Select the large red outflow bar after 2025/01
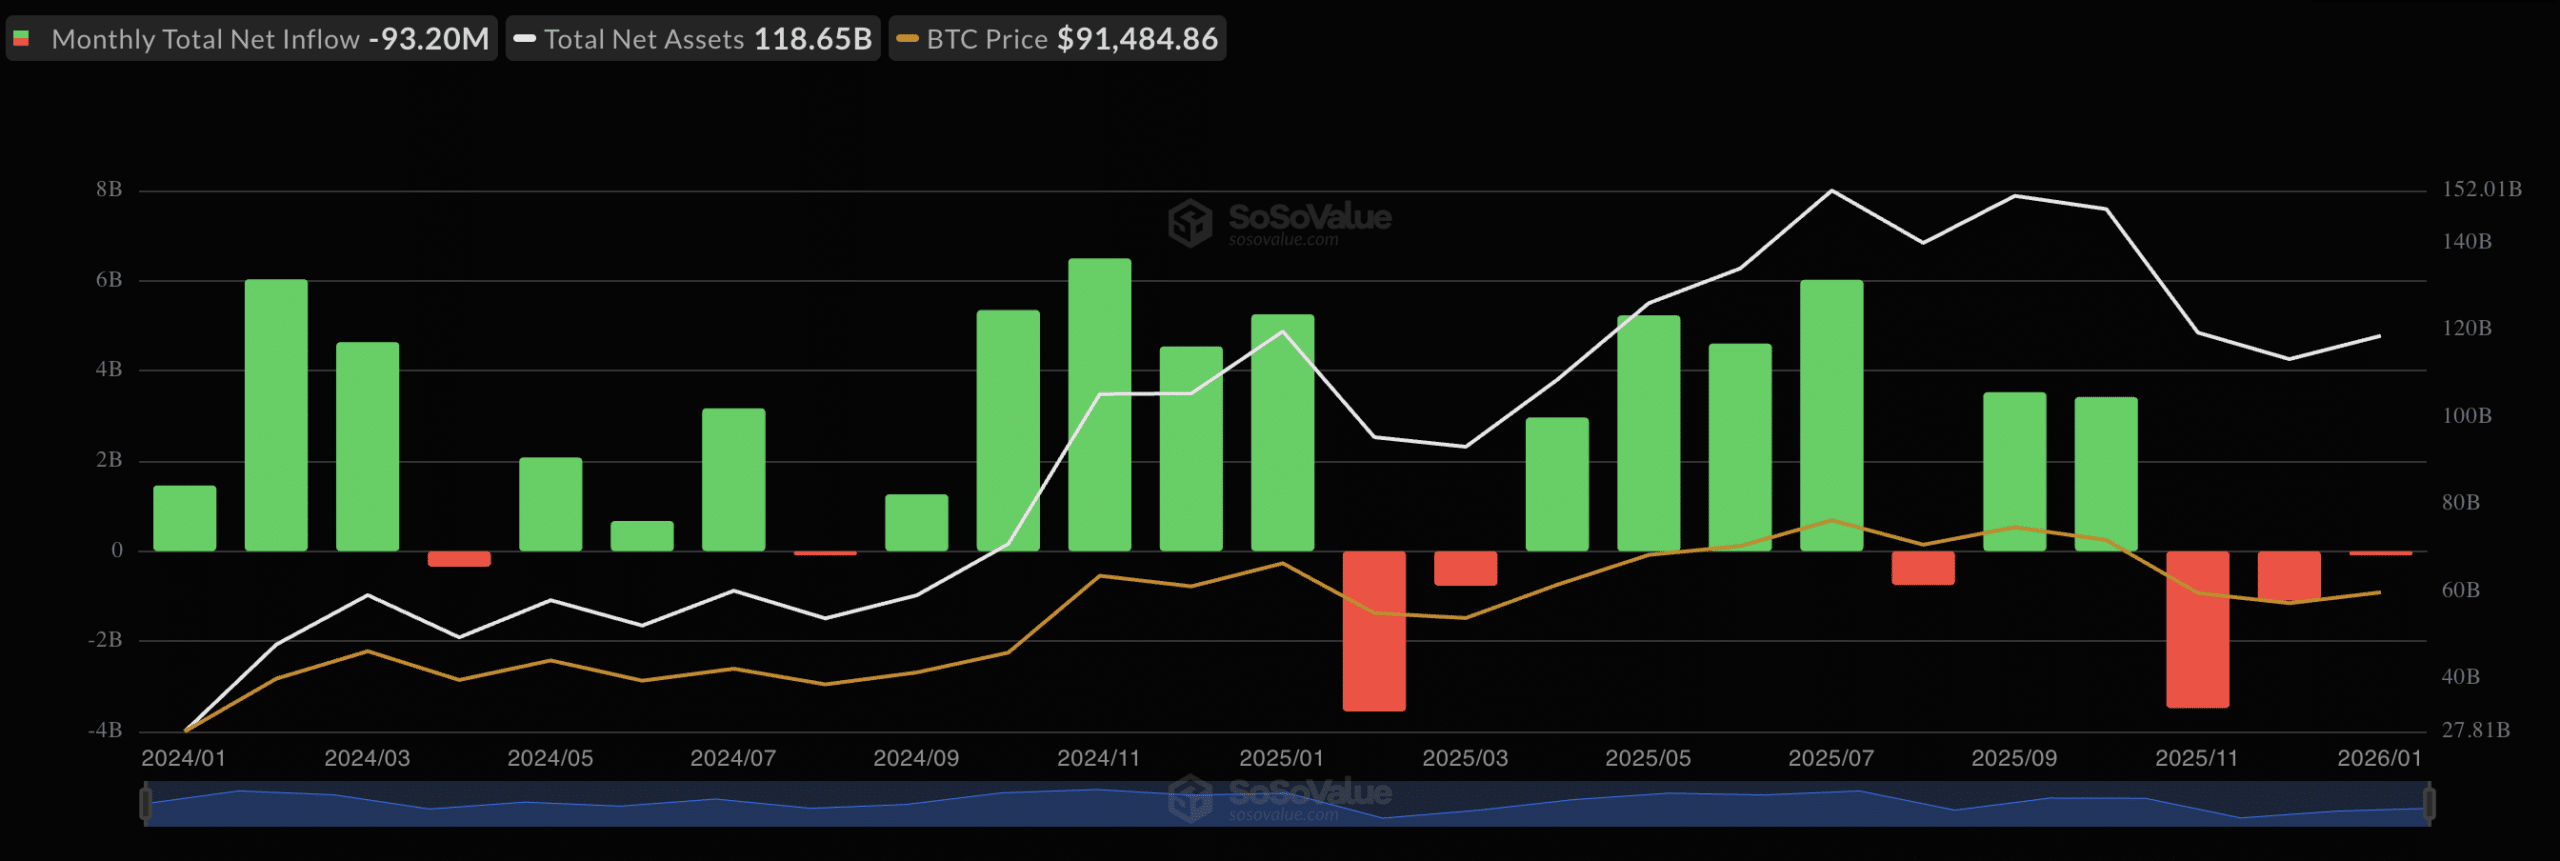 click(x=1374, y=631)
